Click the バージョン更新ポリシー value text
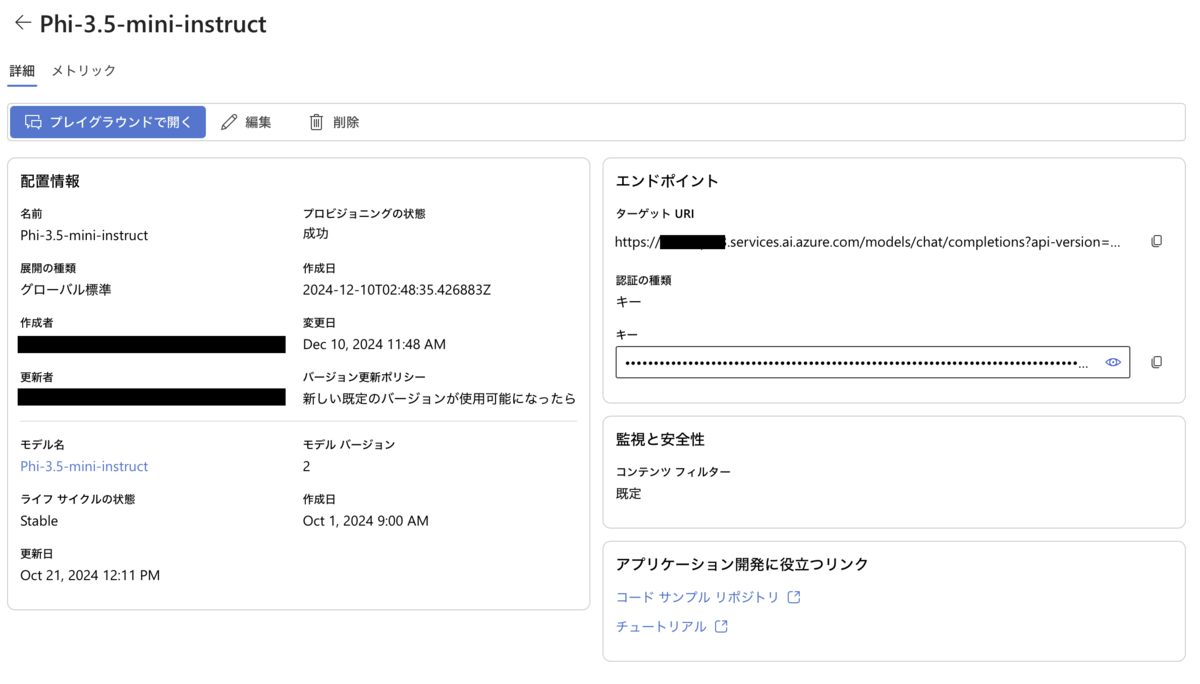Image resolution: width=1200 pixels, height=684 pixels. [439, 398]
